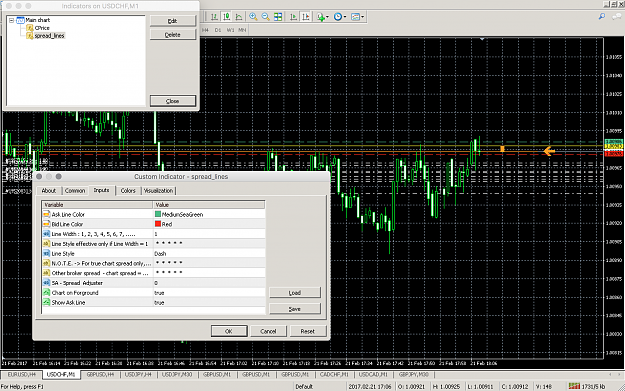Switch to line chart display
This screenshot has width=625, height=391.
[x=239, y=17]
